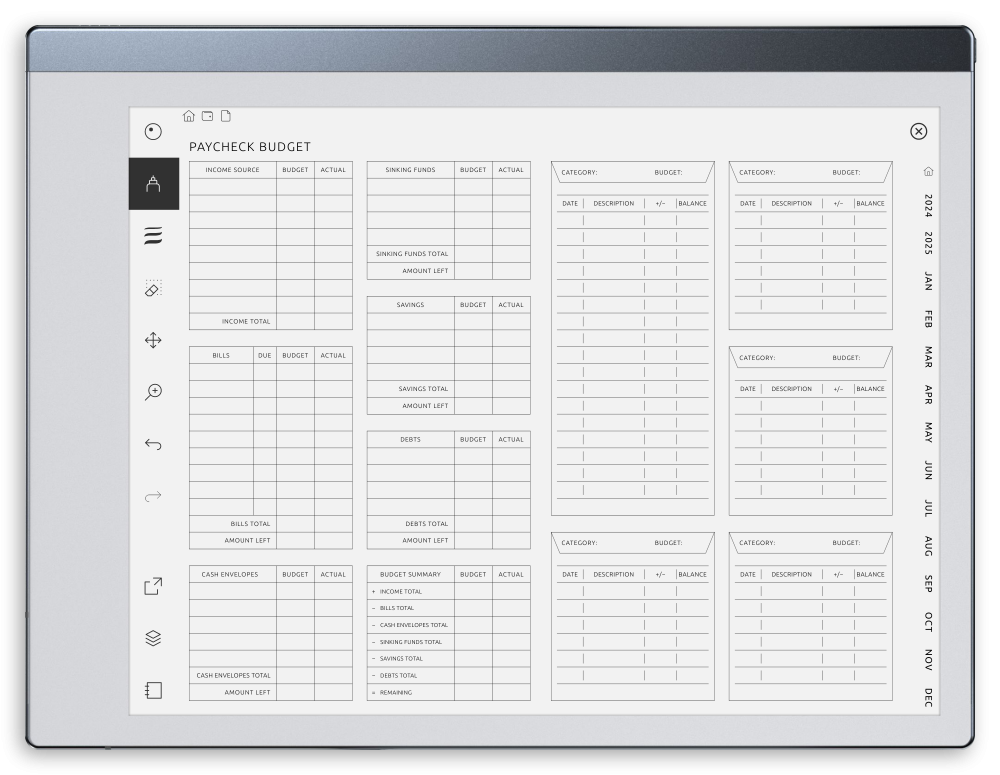Go home using the house icon in toolbar
1000x775 pixels.
(189, 116)
